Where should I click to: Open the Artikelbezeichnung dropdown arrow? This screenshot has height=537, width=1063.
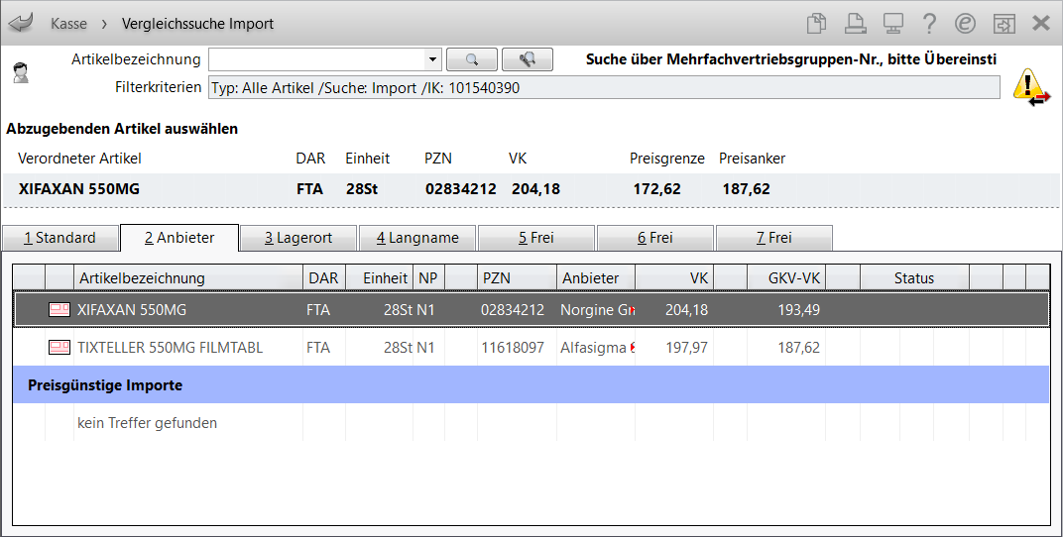pos(433,60)
